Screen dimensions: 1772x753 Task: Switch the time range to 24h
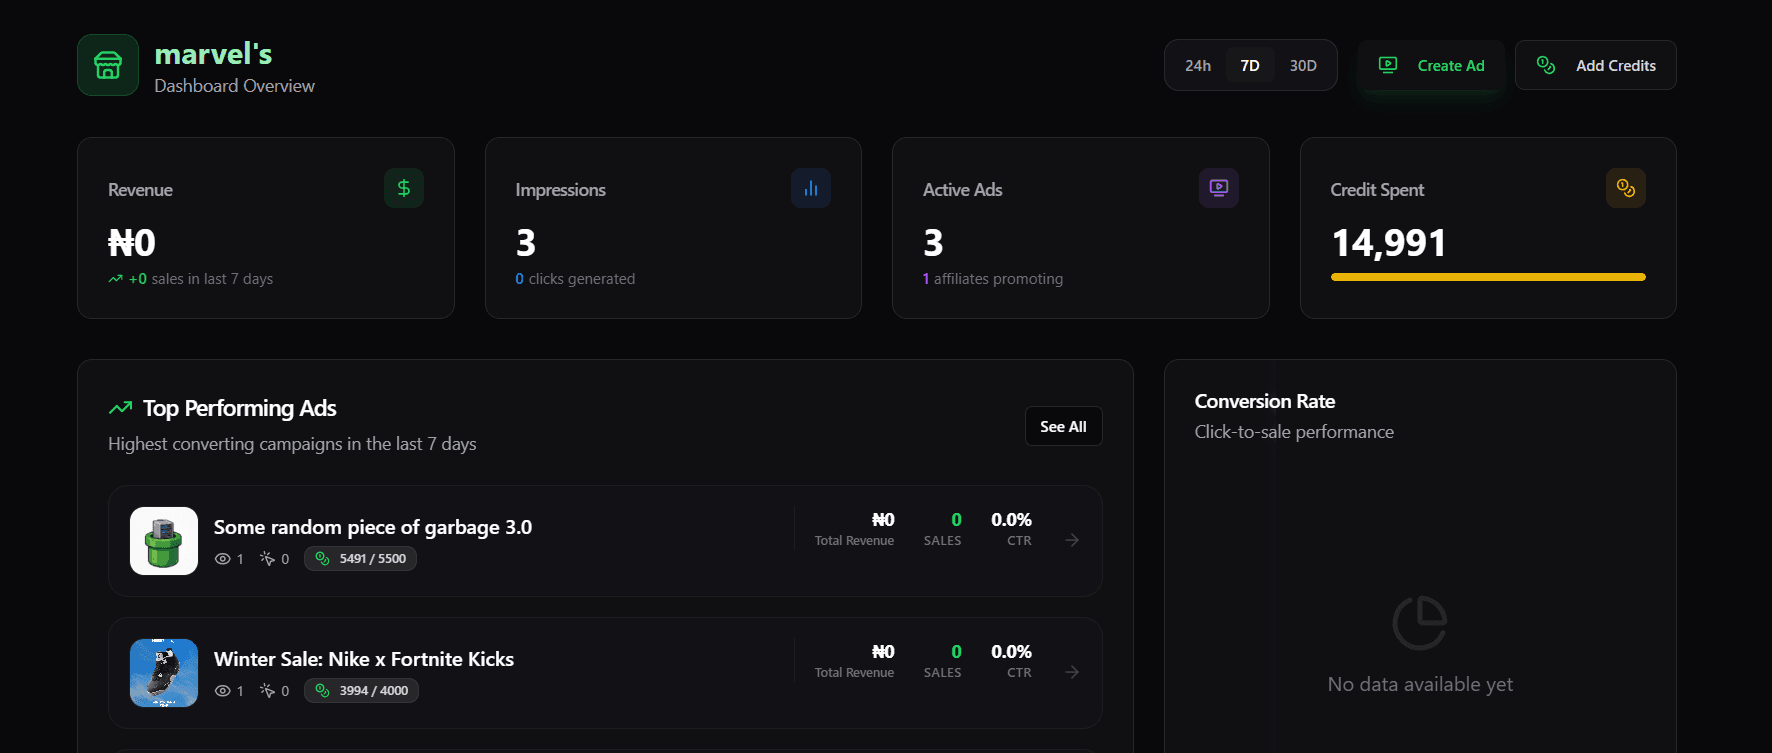pyautogui.click(x=1198, y=66)
